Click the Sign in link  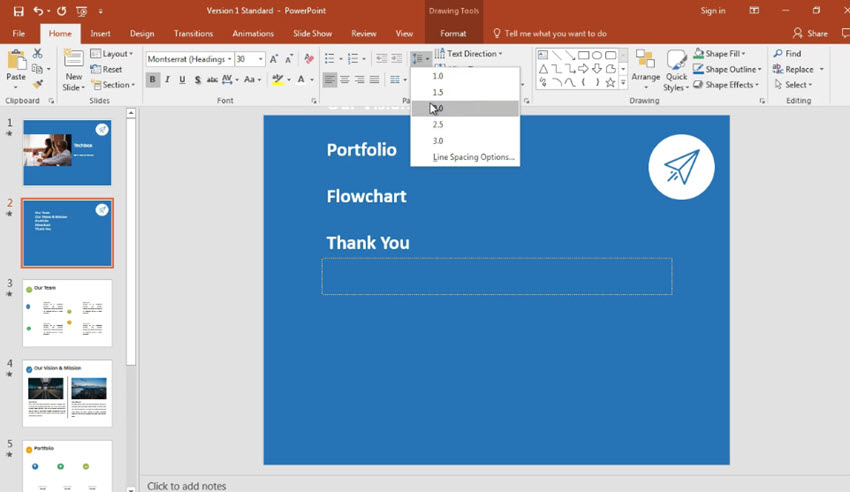(713, 11)
